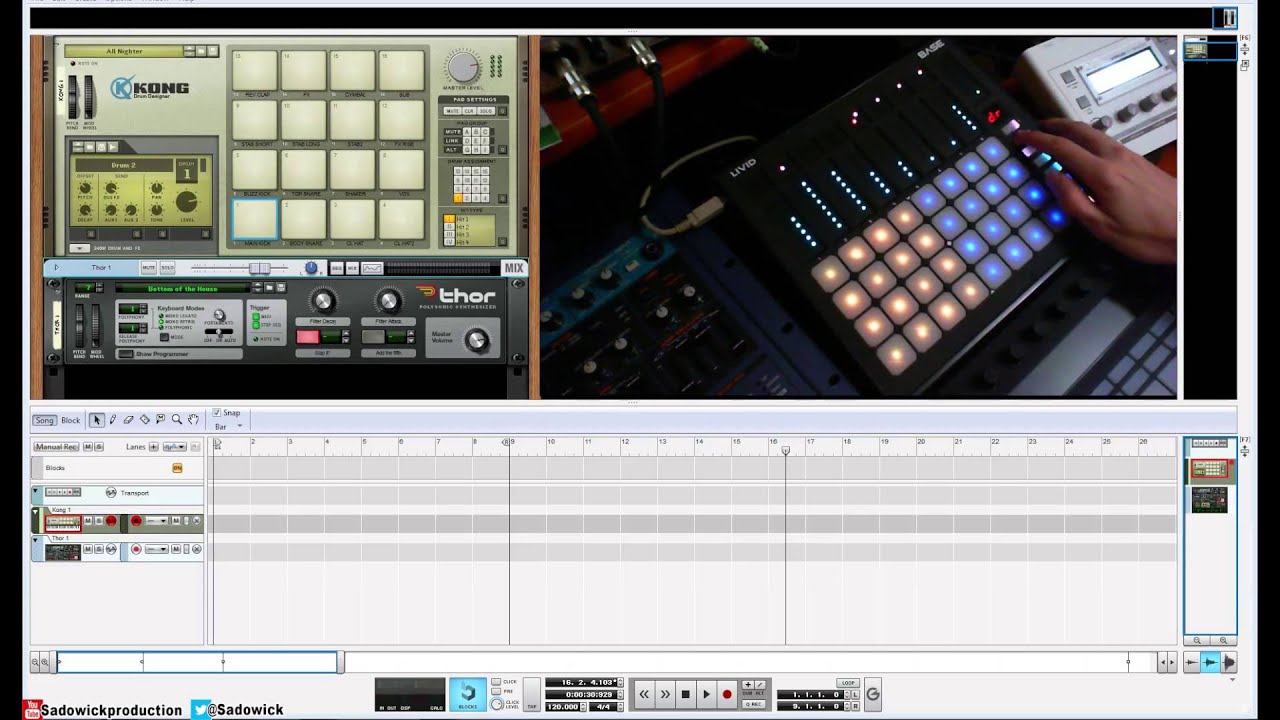Click the Thor 1 track device thumbnail
This screenshot has width=1280, height=720.
[x=62, y=551]
